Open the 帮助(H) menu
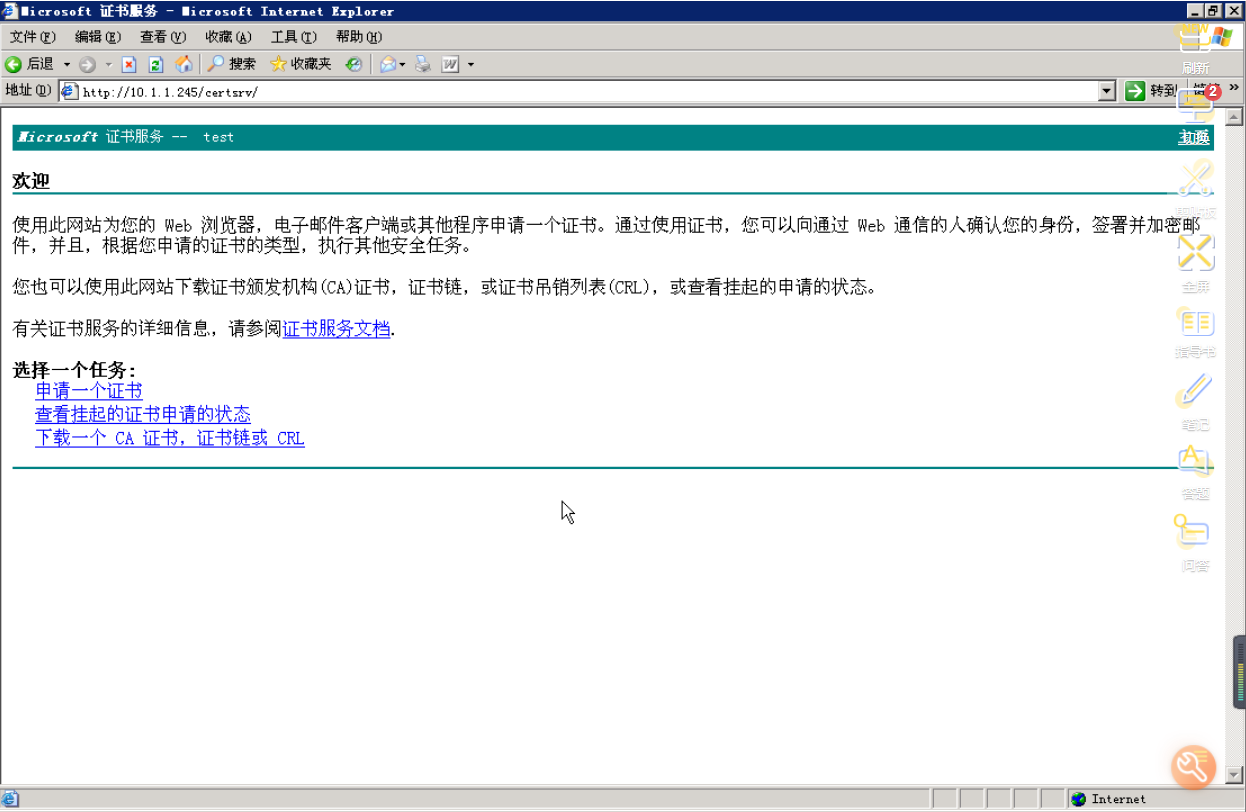 [x=359, y=37]
